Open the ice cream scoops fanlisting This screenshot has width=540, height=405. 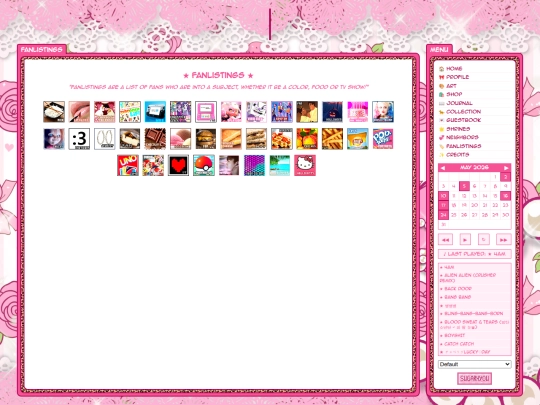(x=180, y=139)
